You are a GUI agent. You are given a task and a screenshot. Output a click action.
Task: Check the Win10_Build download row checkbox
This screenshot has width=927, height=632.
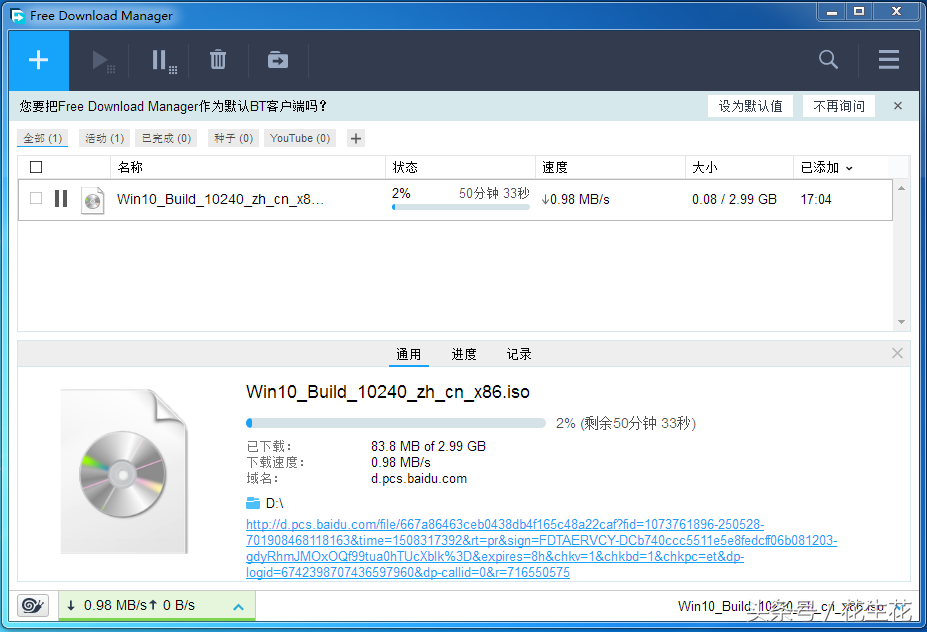[36, 198]
